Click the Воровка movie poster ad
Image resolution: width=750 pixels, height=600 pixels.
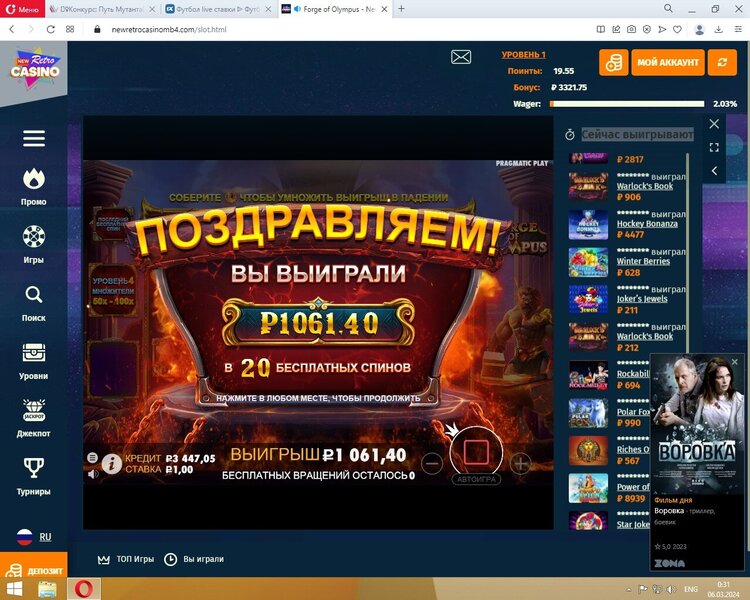(x=697, y=423)
